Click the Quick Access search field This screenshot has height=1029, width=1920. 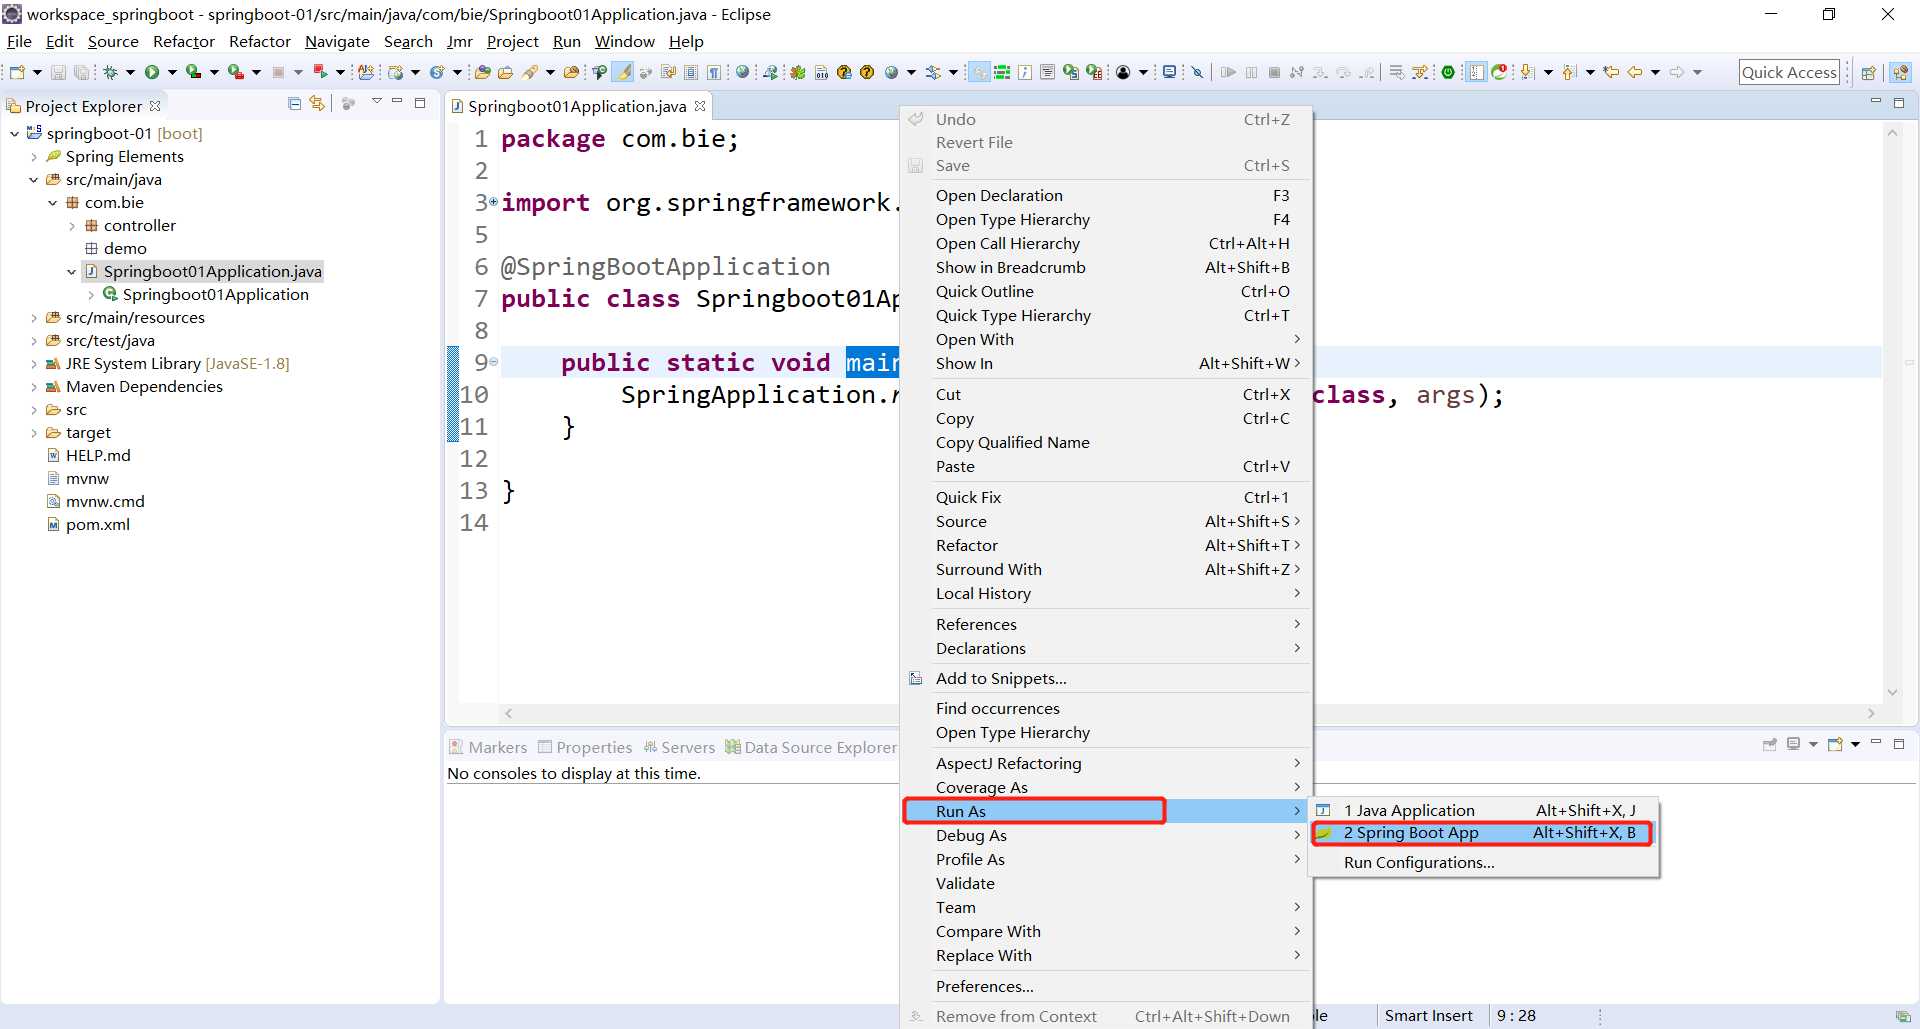click(x=1789, y=72)
